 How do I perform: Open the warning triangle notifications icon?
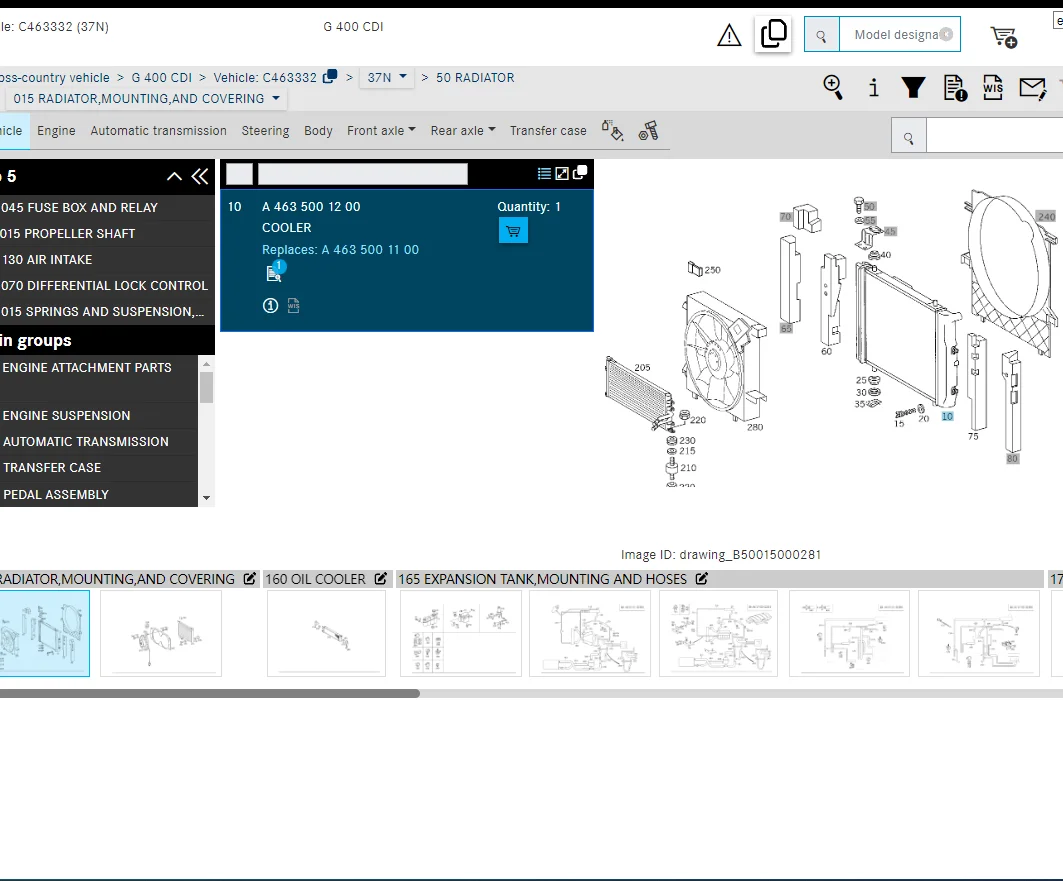(x=729, y=35)
